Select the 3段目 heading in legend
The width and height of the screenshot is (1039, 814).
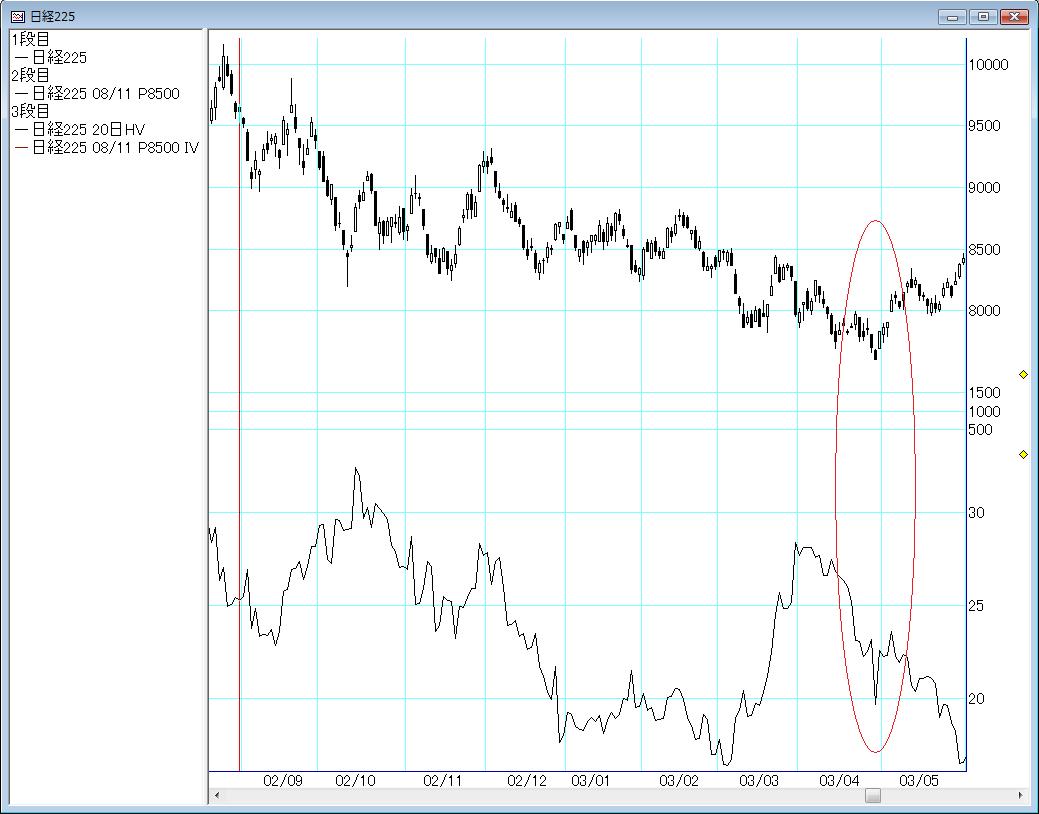(30, 112)
